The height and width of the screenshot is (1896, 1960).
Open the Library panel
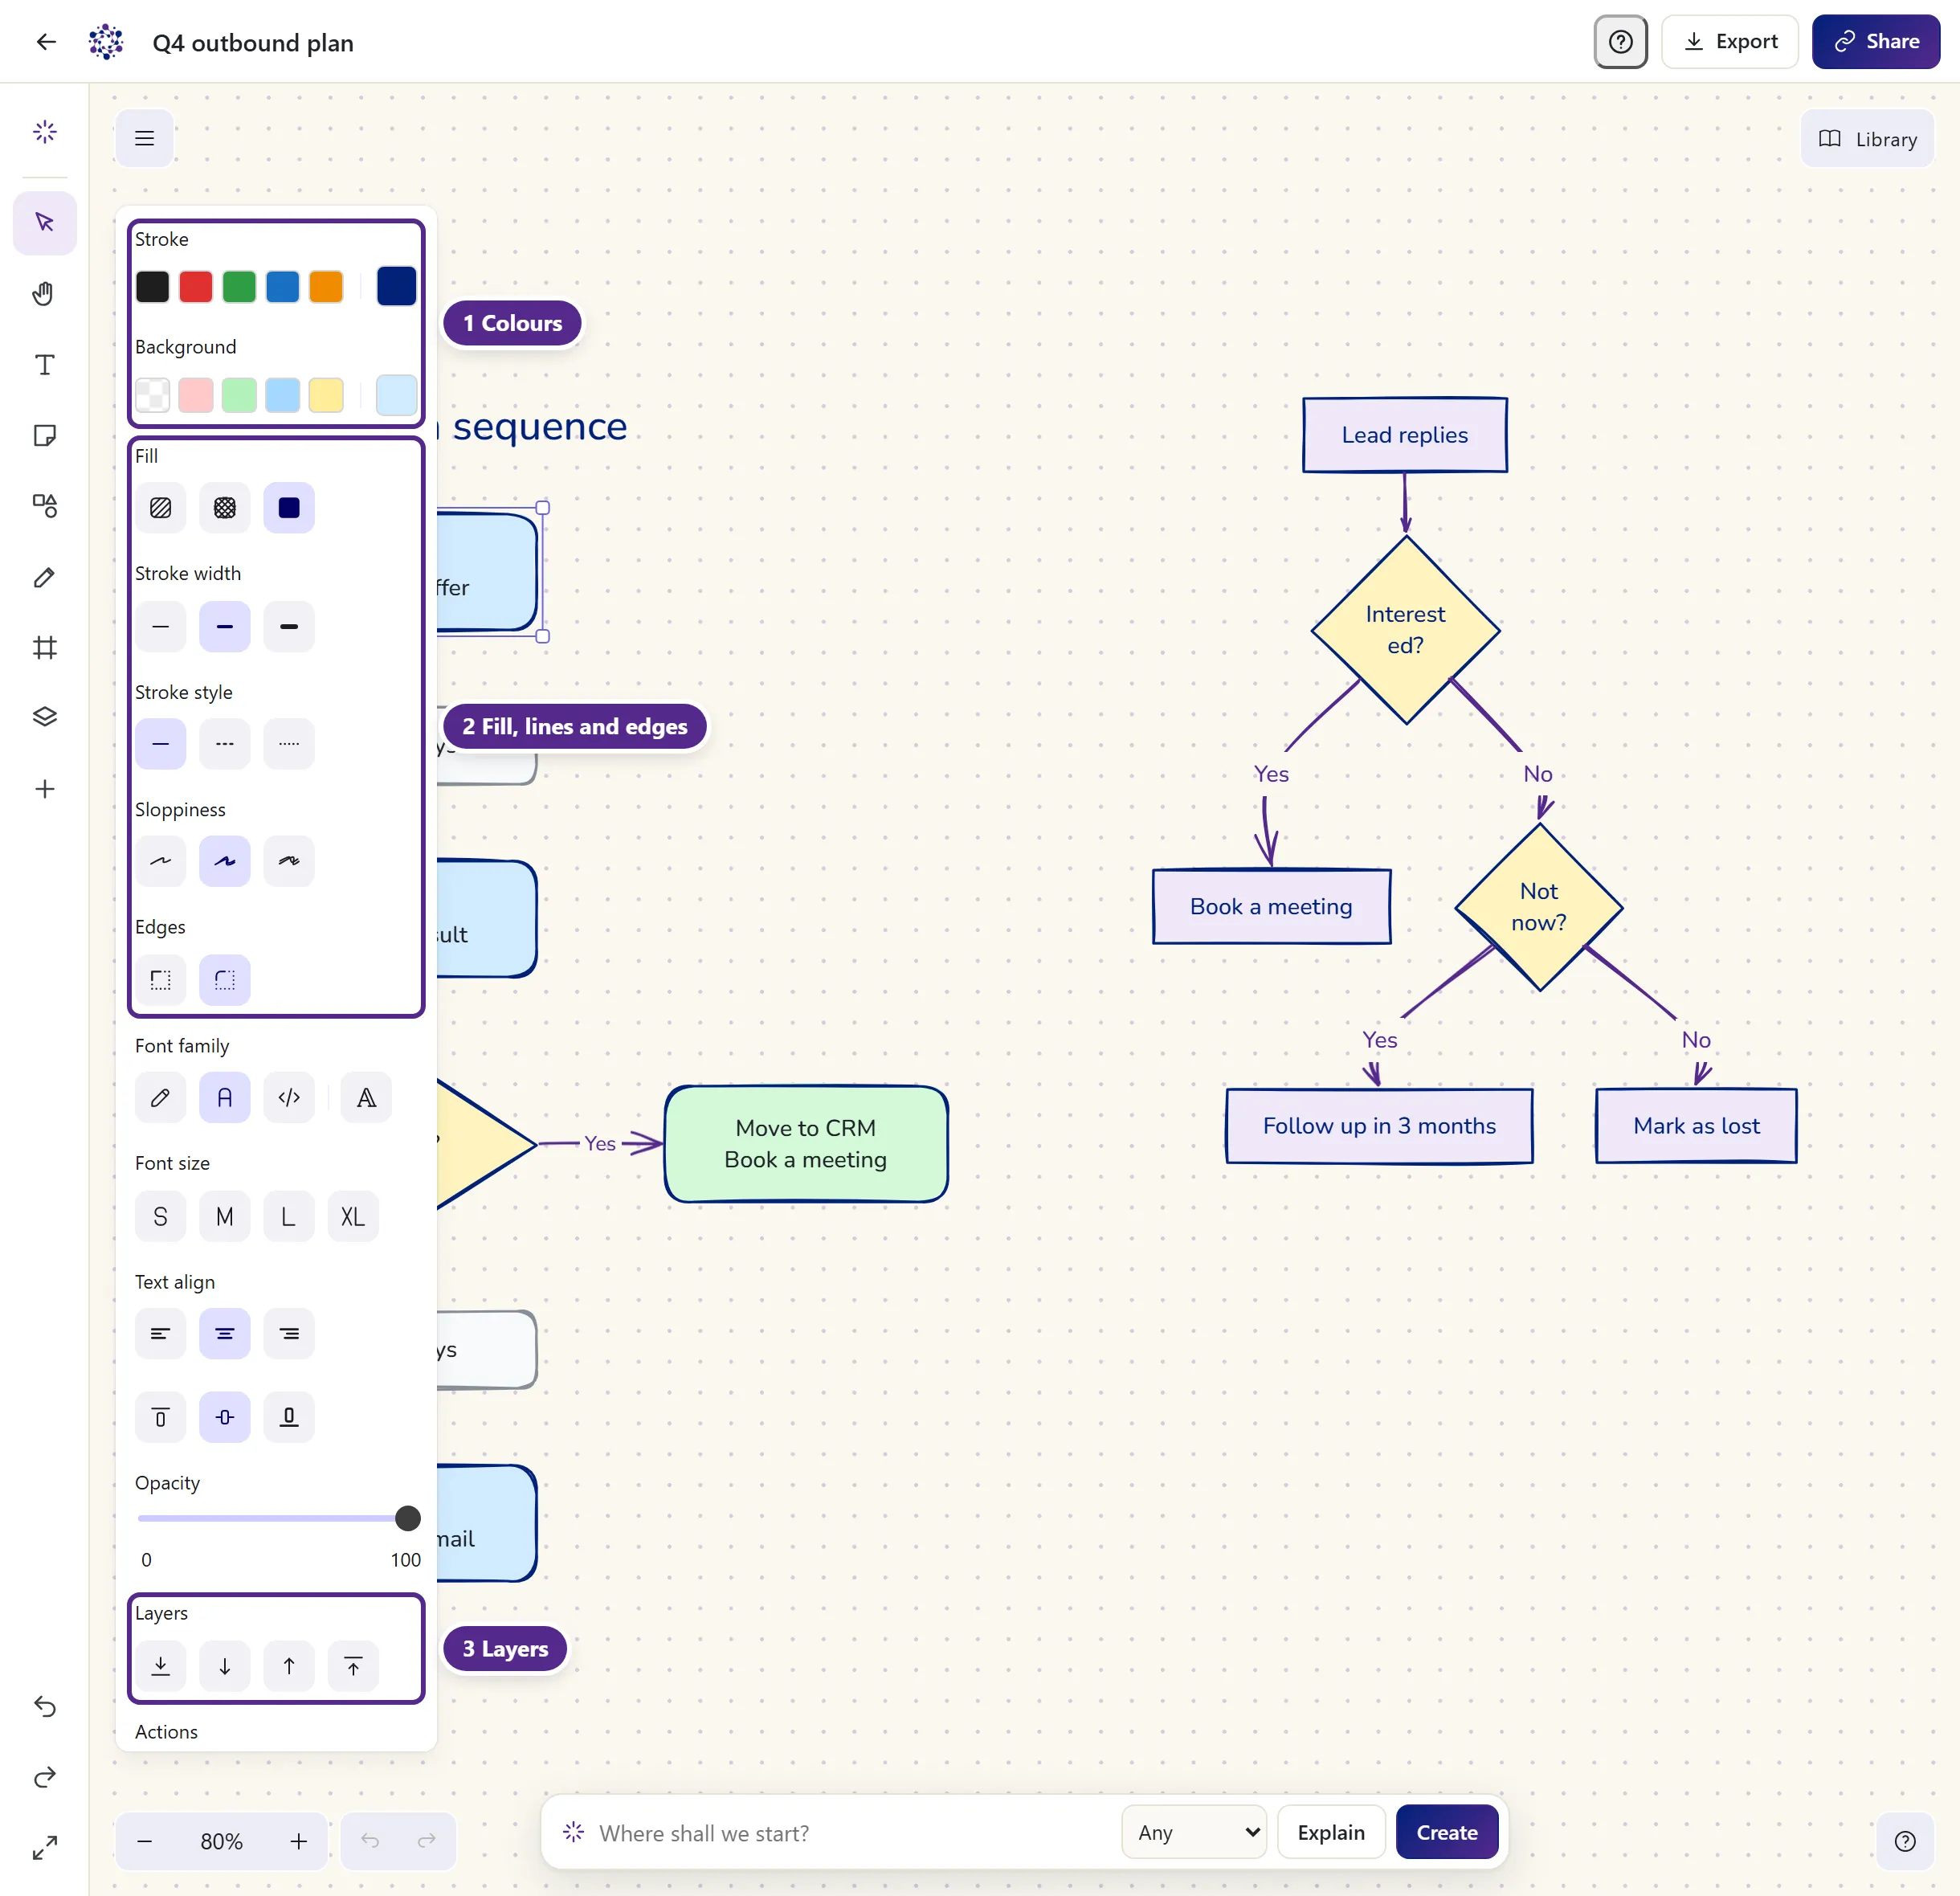click(x=1866, y=139)
